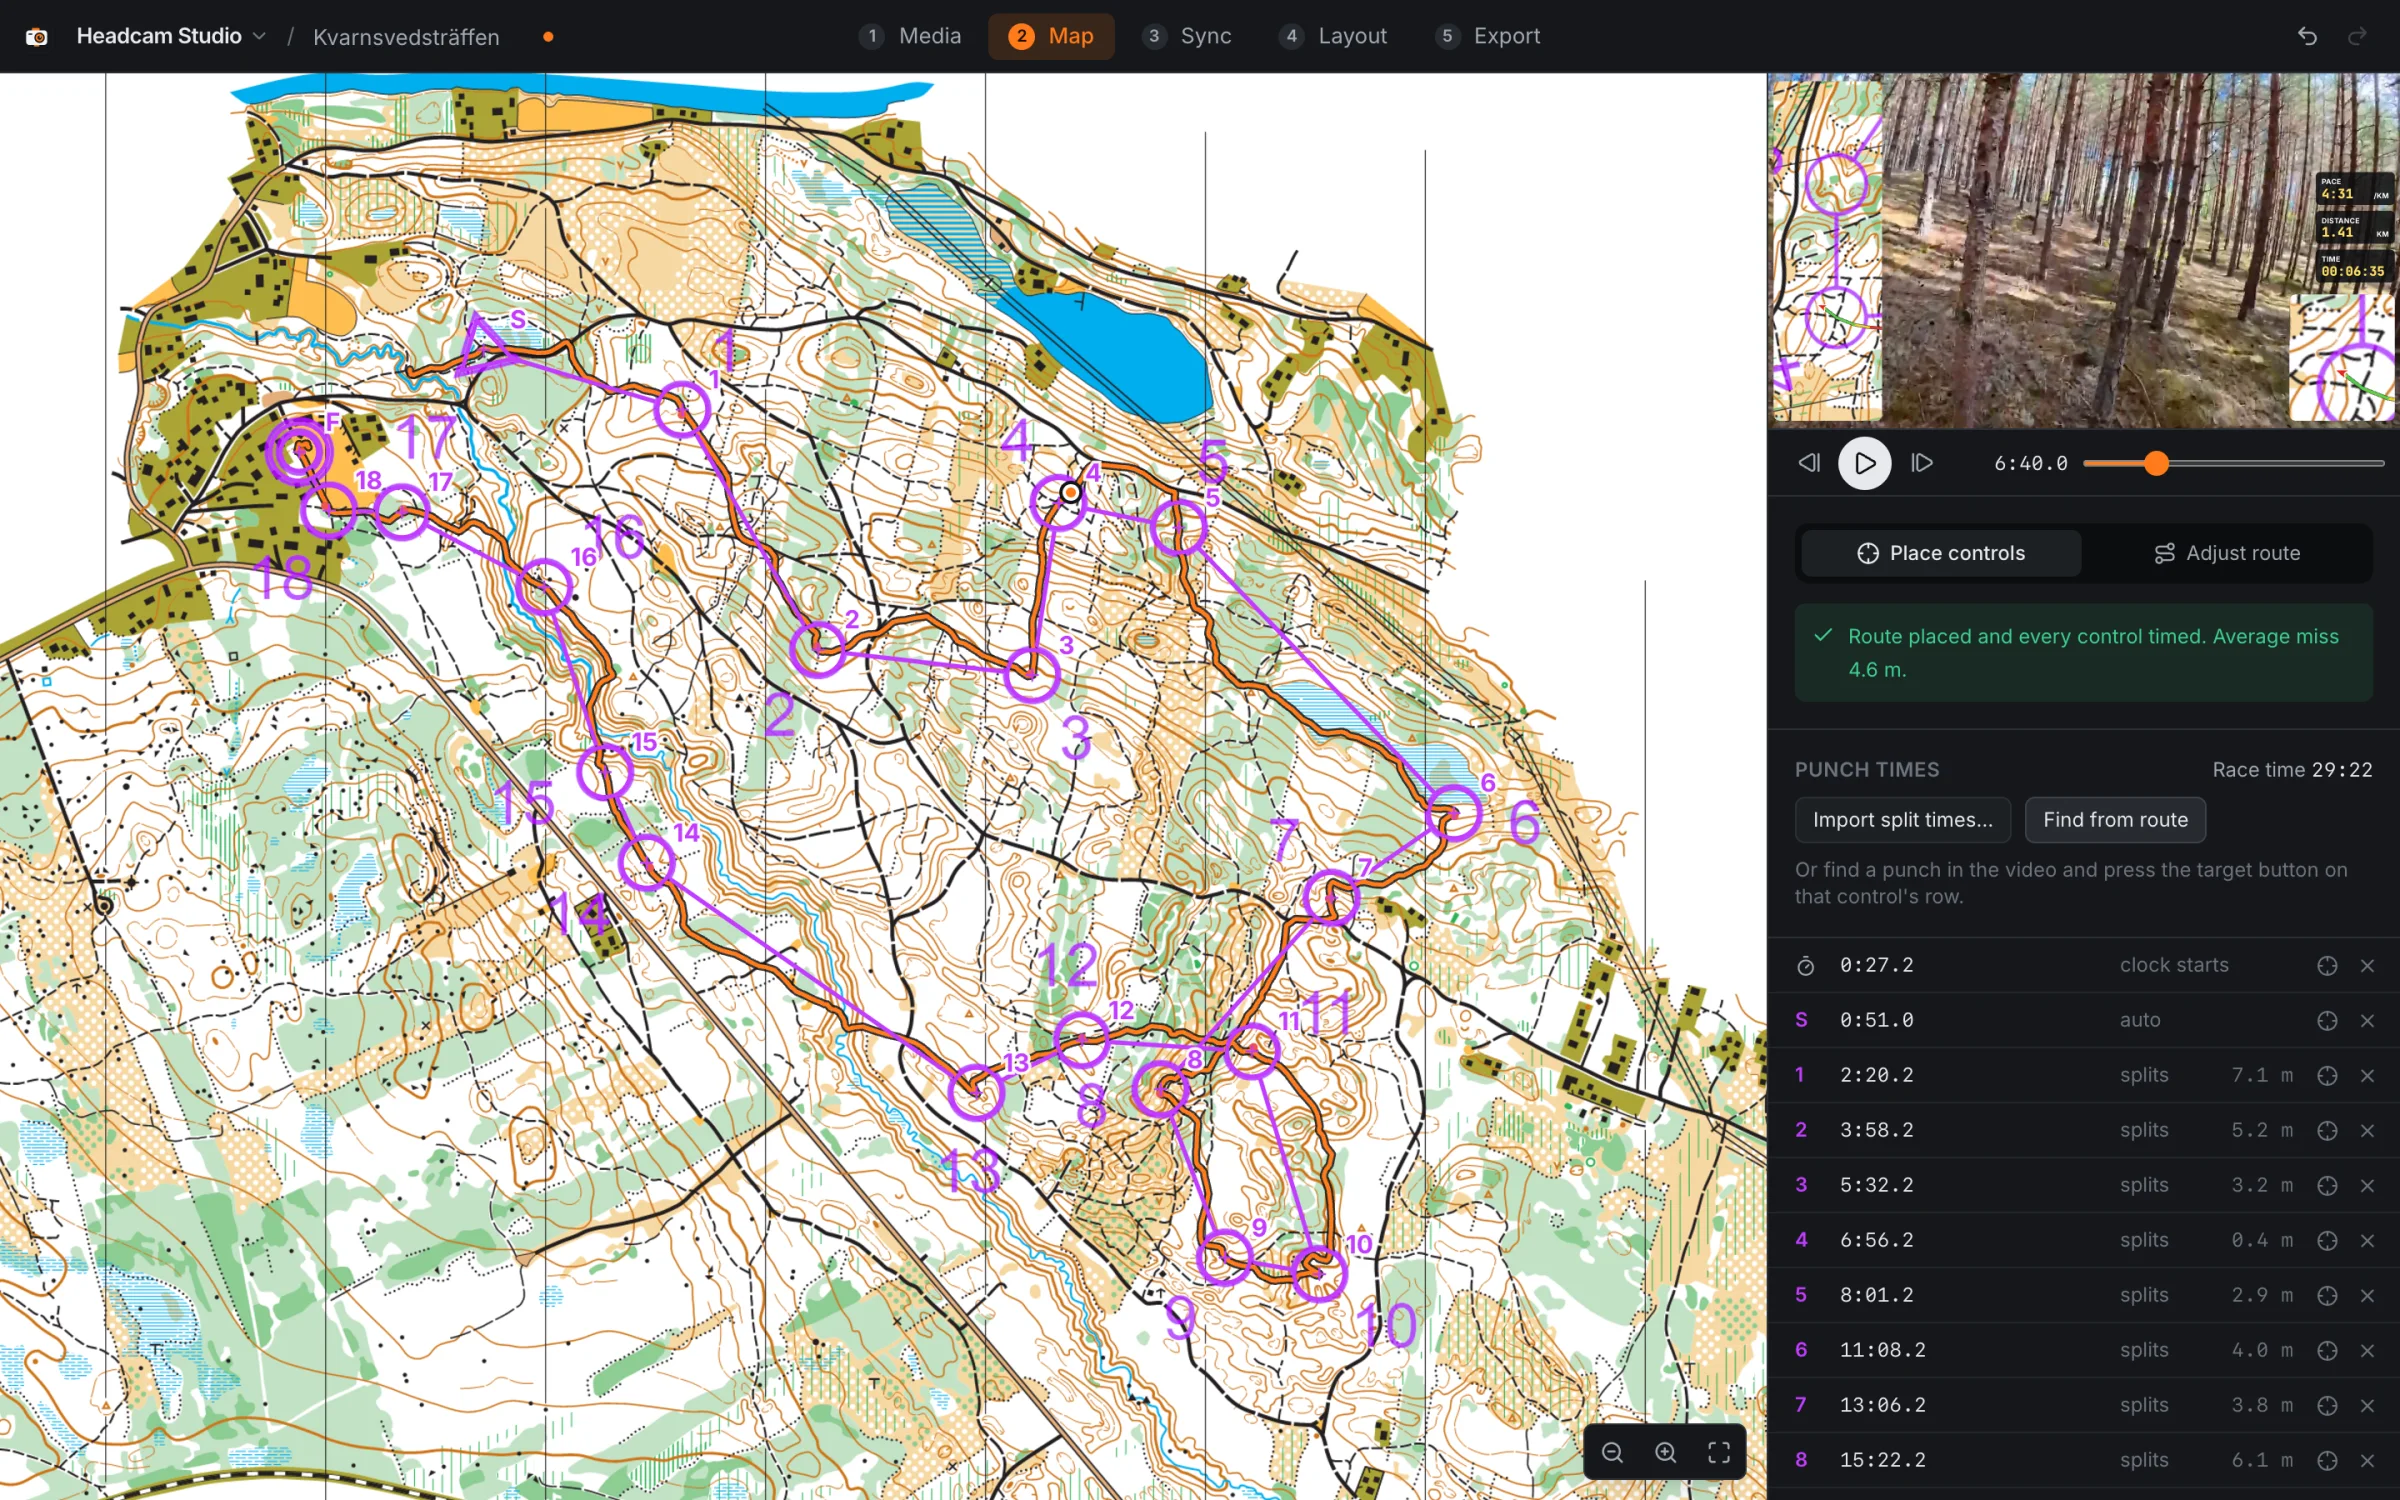This screenshot has height=1500, width=2400.
Task: Remove control 2 punch time 3:58.2
Action: [x=2367, y=1130]
